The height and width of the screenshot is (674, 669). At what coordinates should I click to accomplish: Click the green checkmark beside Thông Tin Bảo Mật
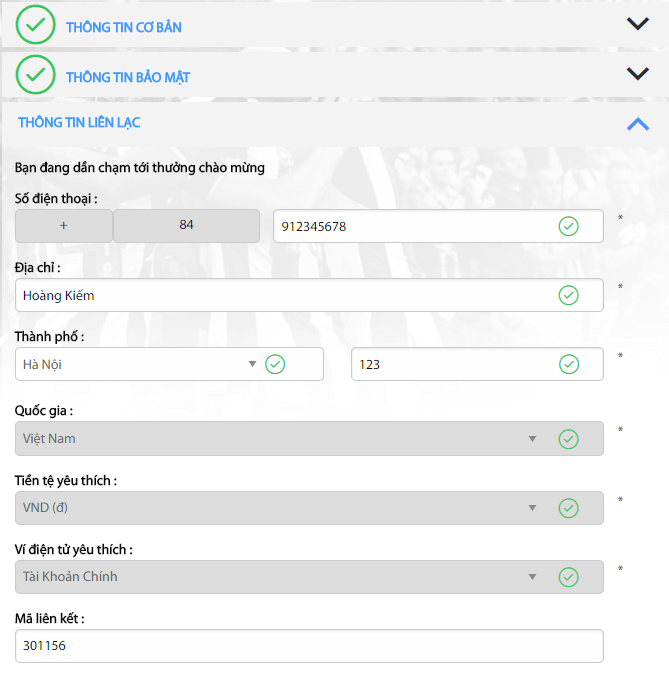pyautogui.click(x=35, y=75)
